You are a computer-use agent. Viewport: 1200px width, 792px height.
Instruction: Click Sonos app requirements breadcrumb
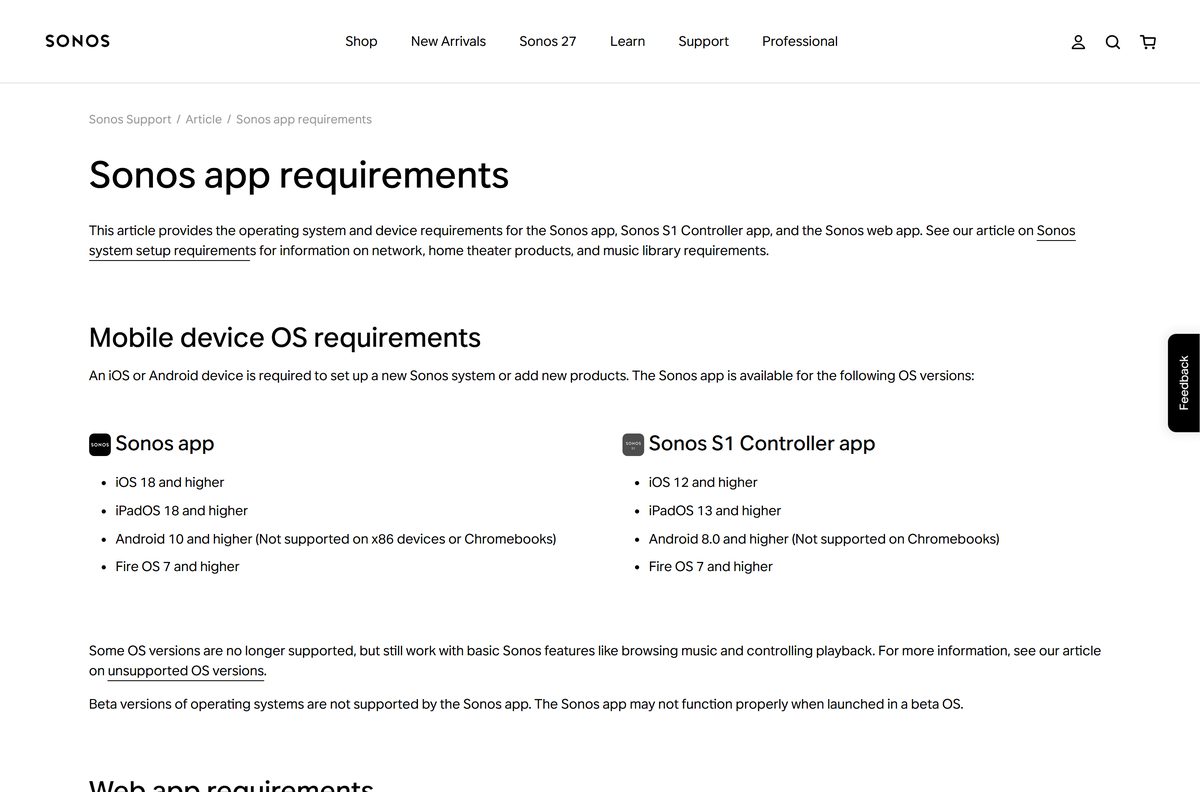pyautogui.click(x=304, y=119)
